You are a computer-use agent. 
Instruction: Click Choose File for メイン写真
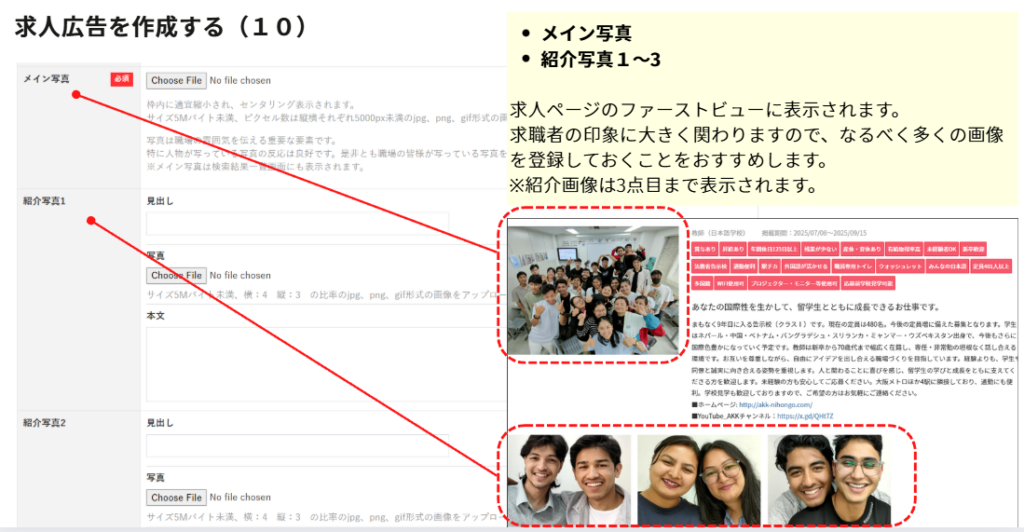[x=176, y=80]
